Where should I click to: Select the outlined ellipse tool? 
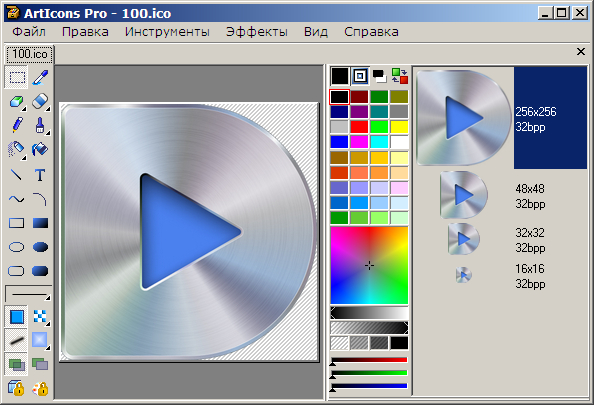coord(16,247)
